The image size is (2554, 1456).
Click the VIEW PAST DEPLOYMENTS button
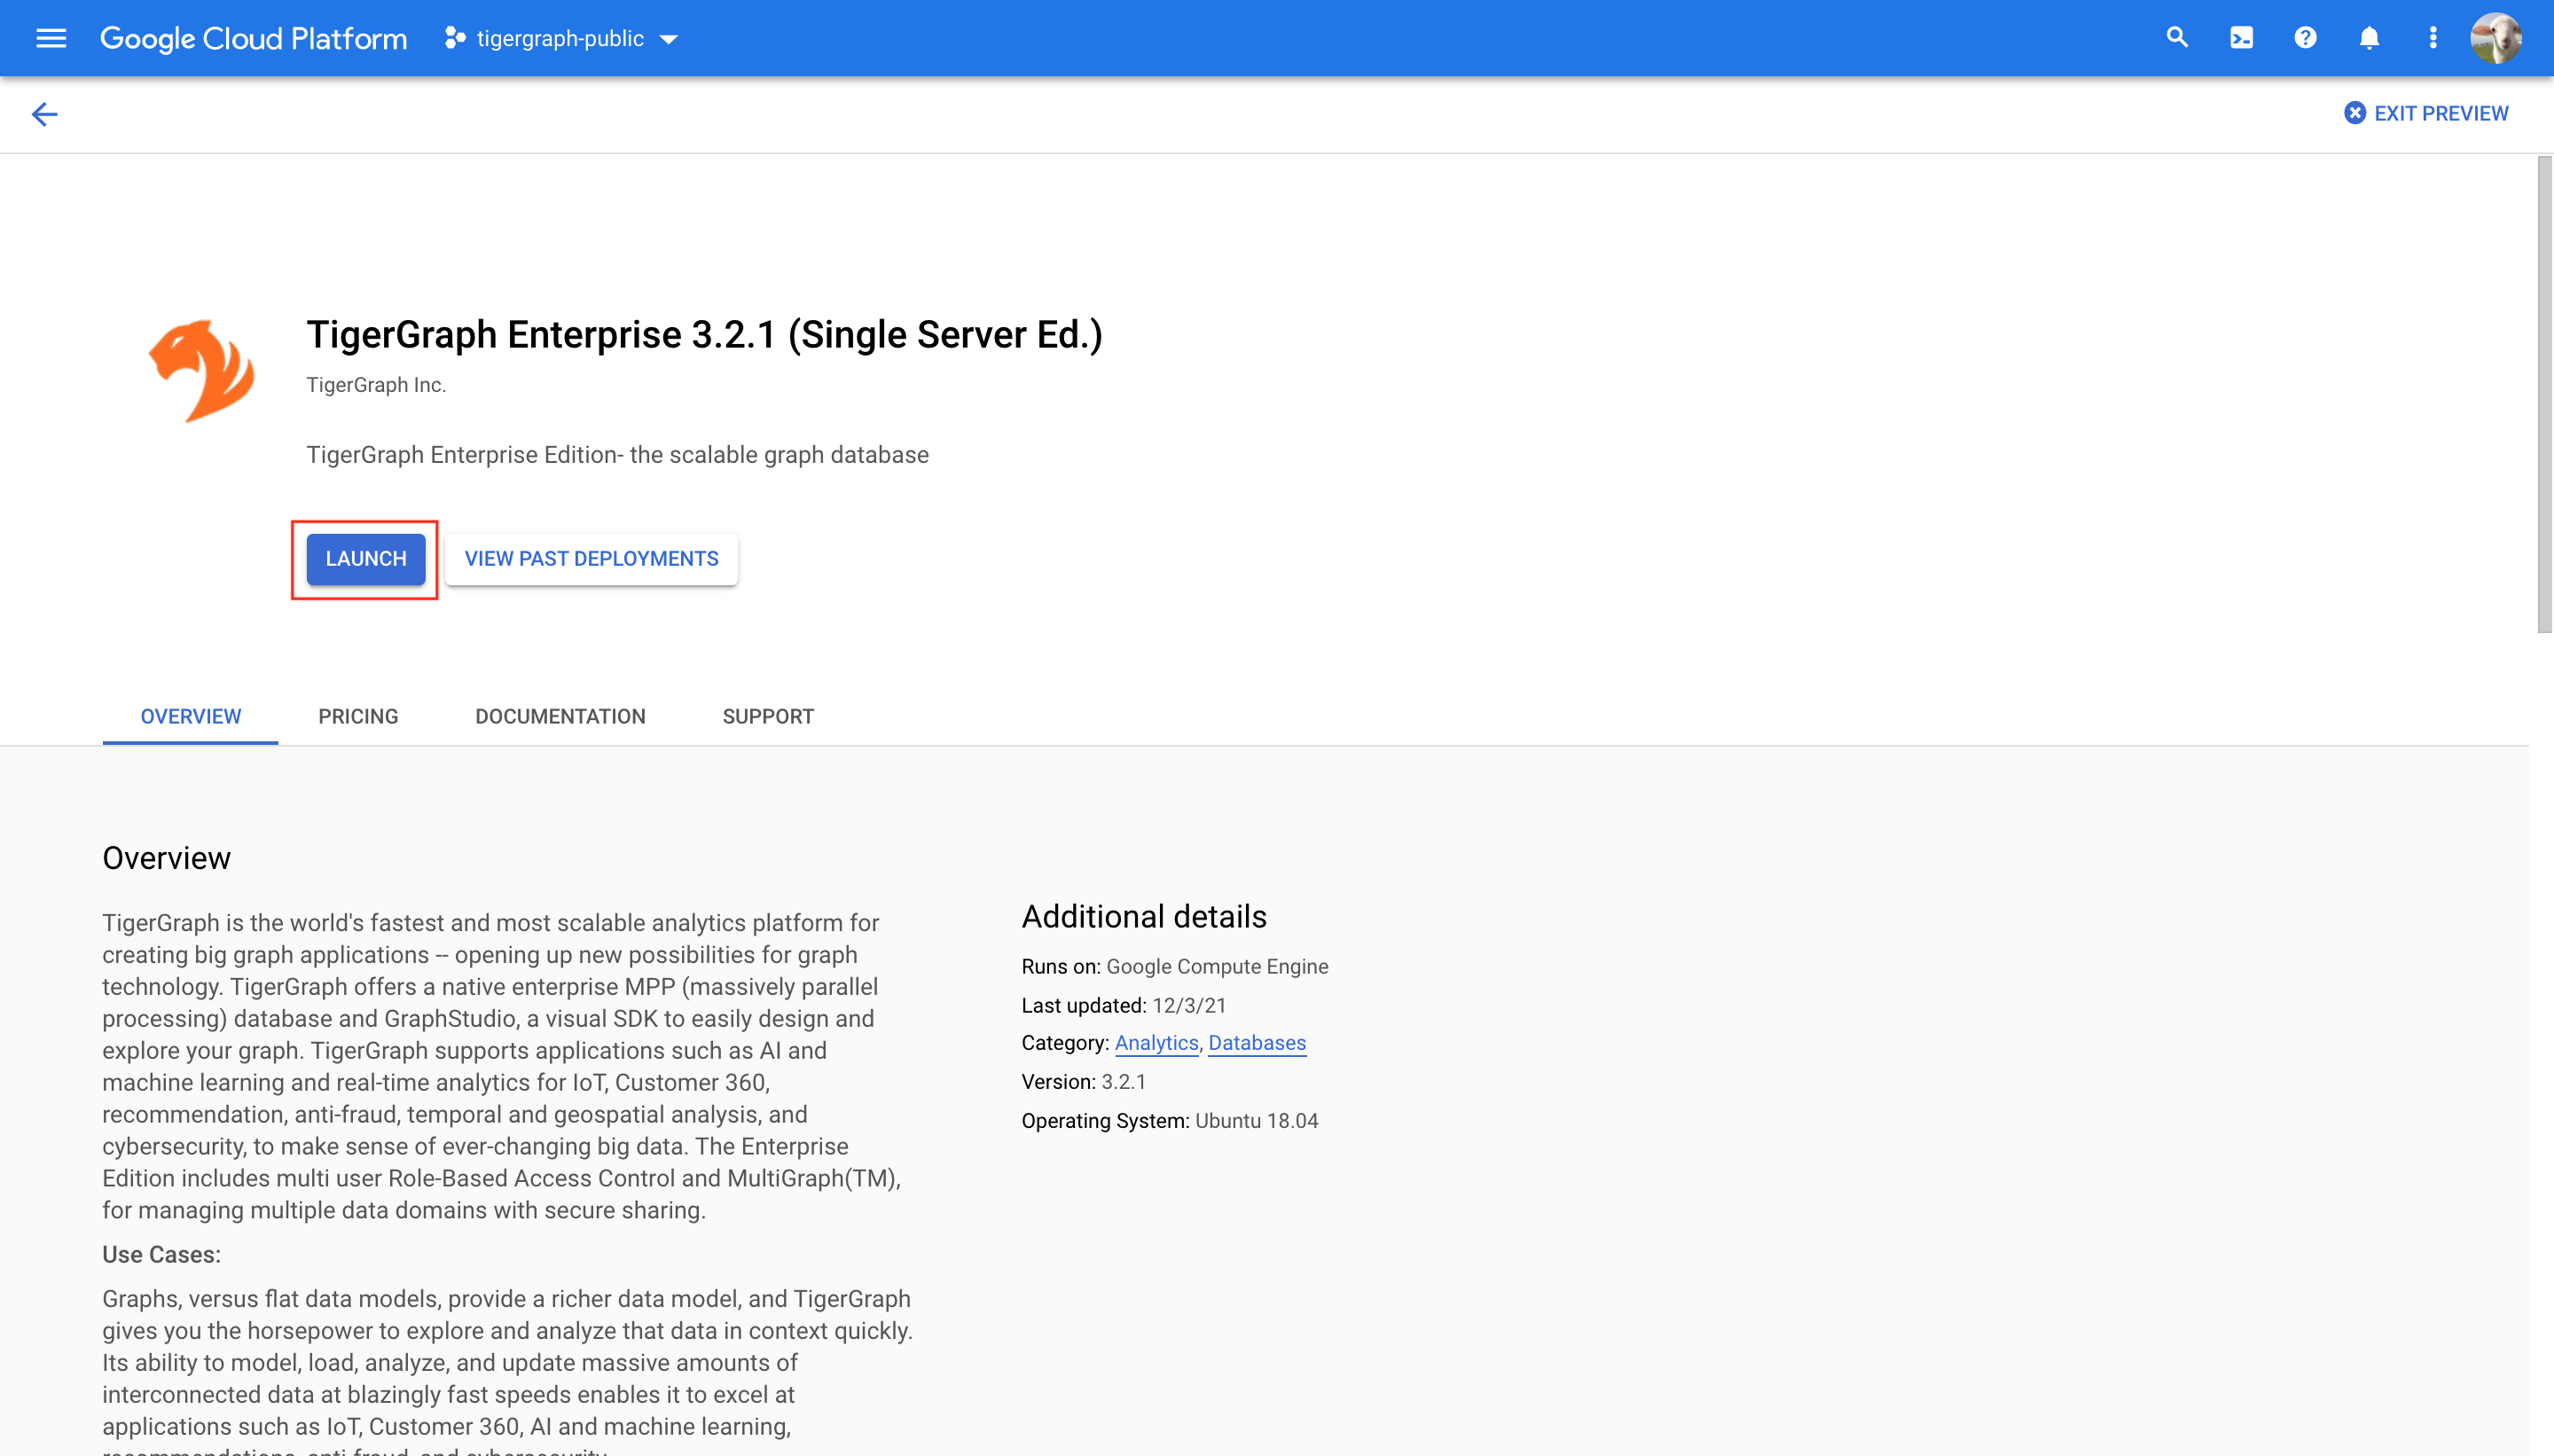tap(591, 558)
